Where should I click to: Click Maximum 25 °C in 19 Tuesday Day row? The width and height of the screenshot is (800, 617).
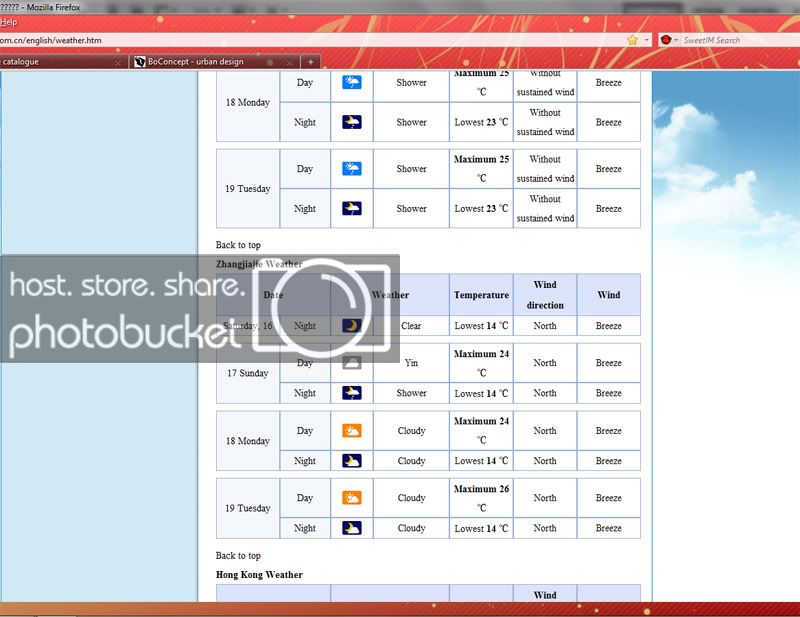pos(481,169)
